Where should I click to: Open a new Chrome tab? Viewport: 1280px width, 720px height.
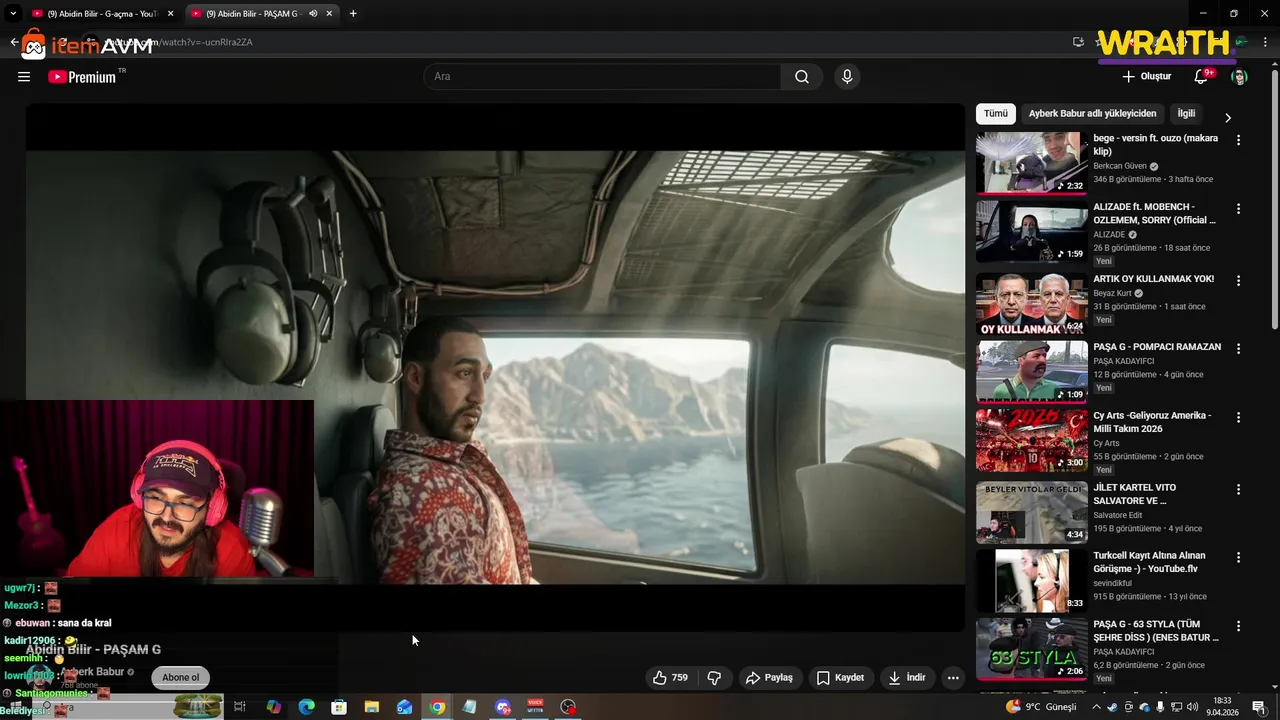353,14
